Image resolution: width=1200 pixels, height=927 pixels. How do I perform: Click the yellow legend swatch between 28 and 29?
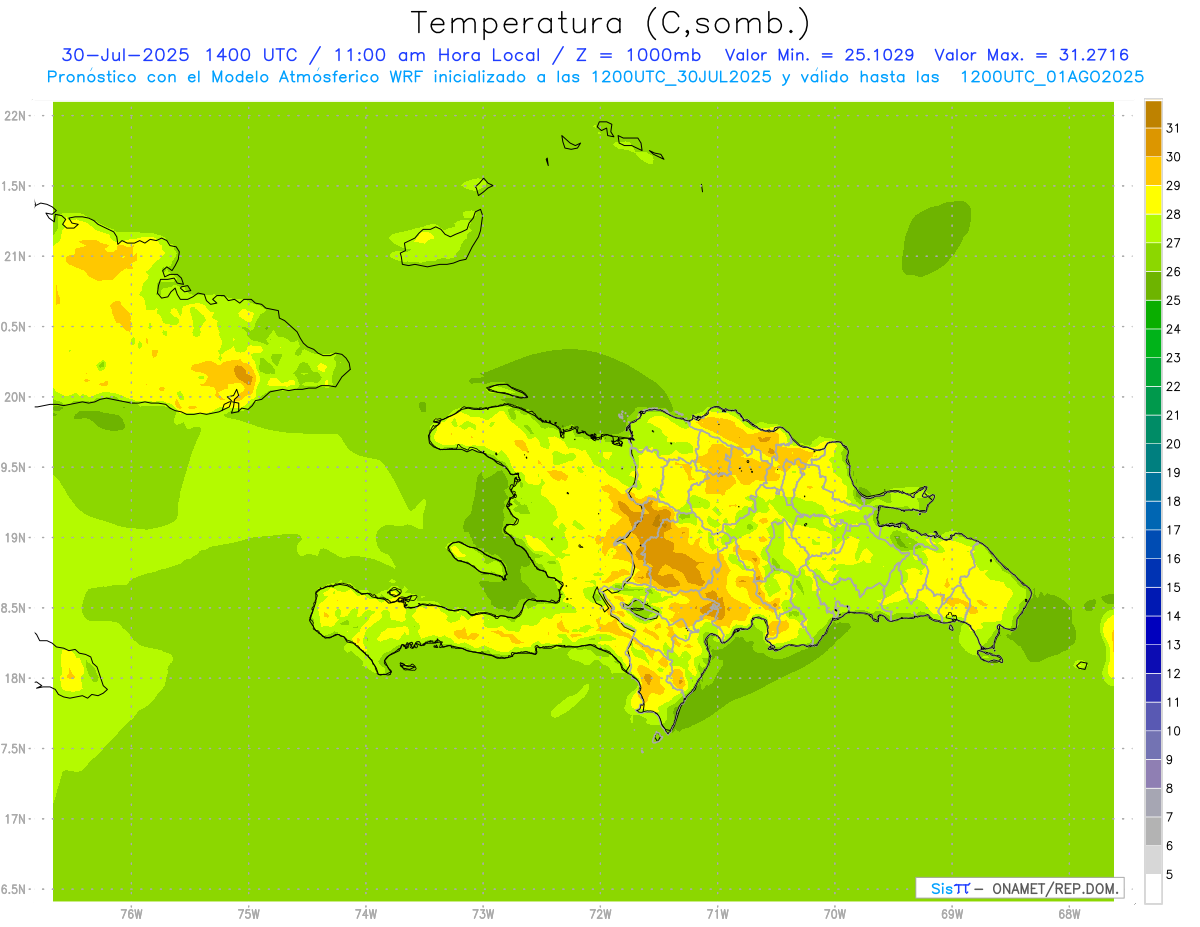point(1153,200)
